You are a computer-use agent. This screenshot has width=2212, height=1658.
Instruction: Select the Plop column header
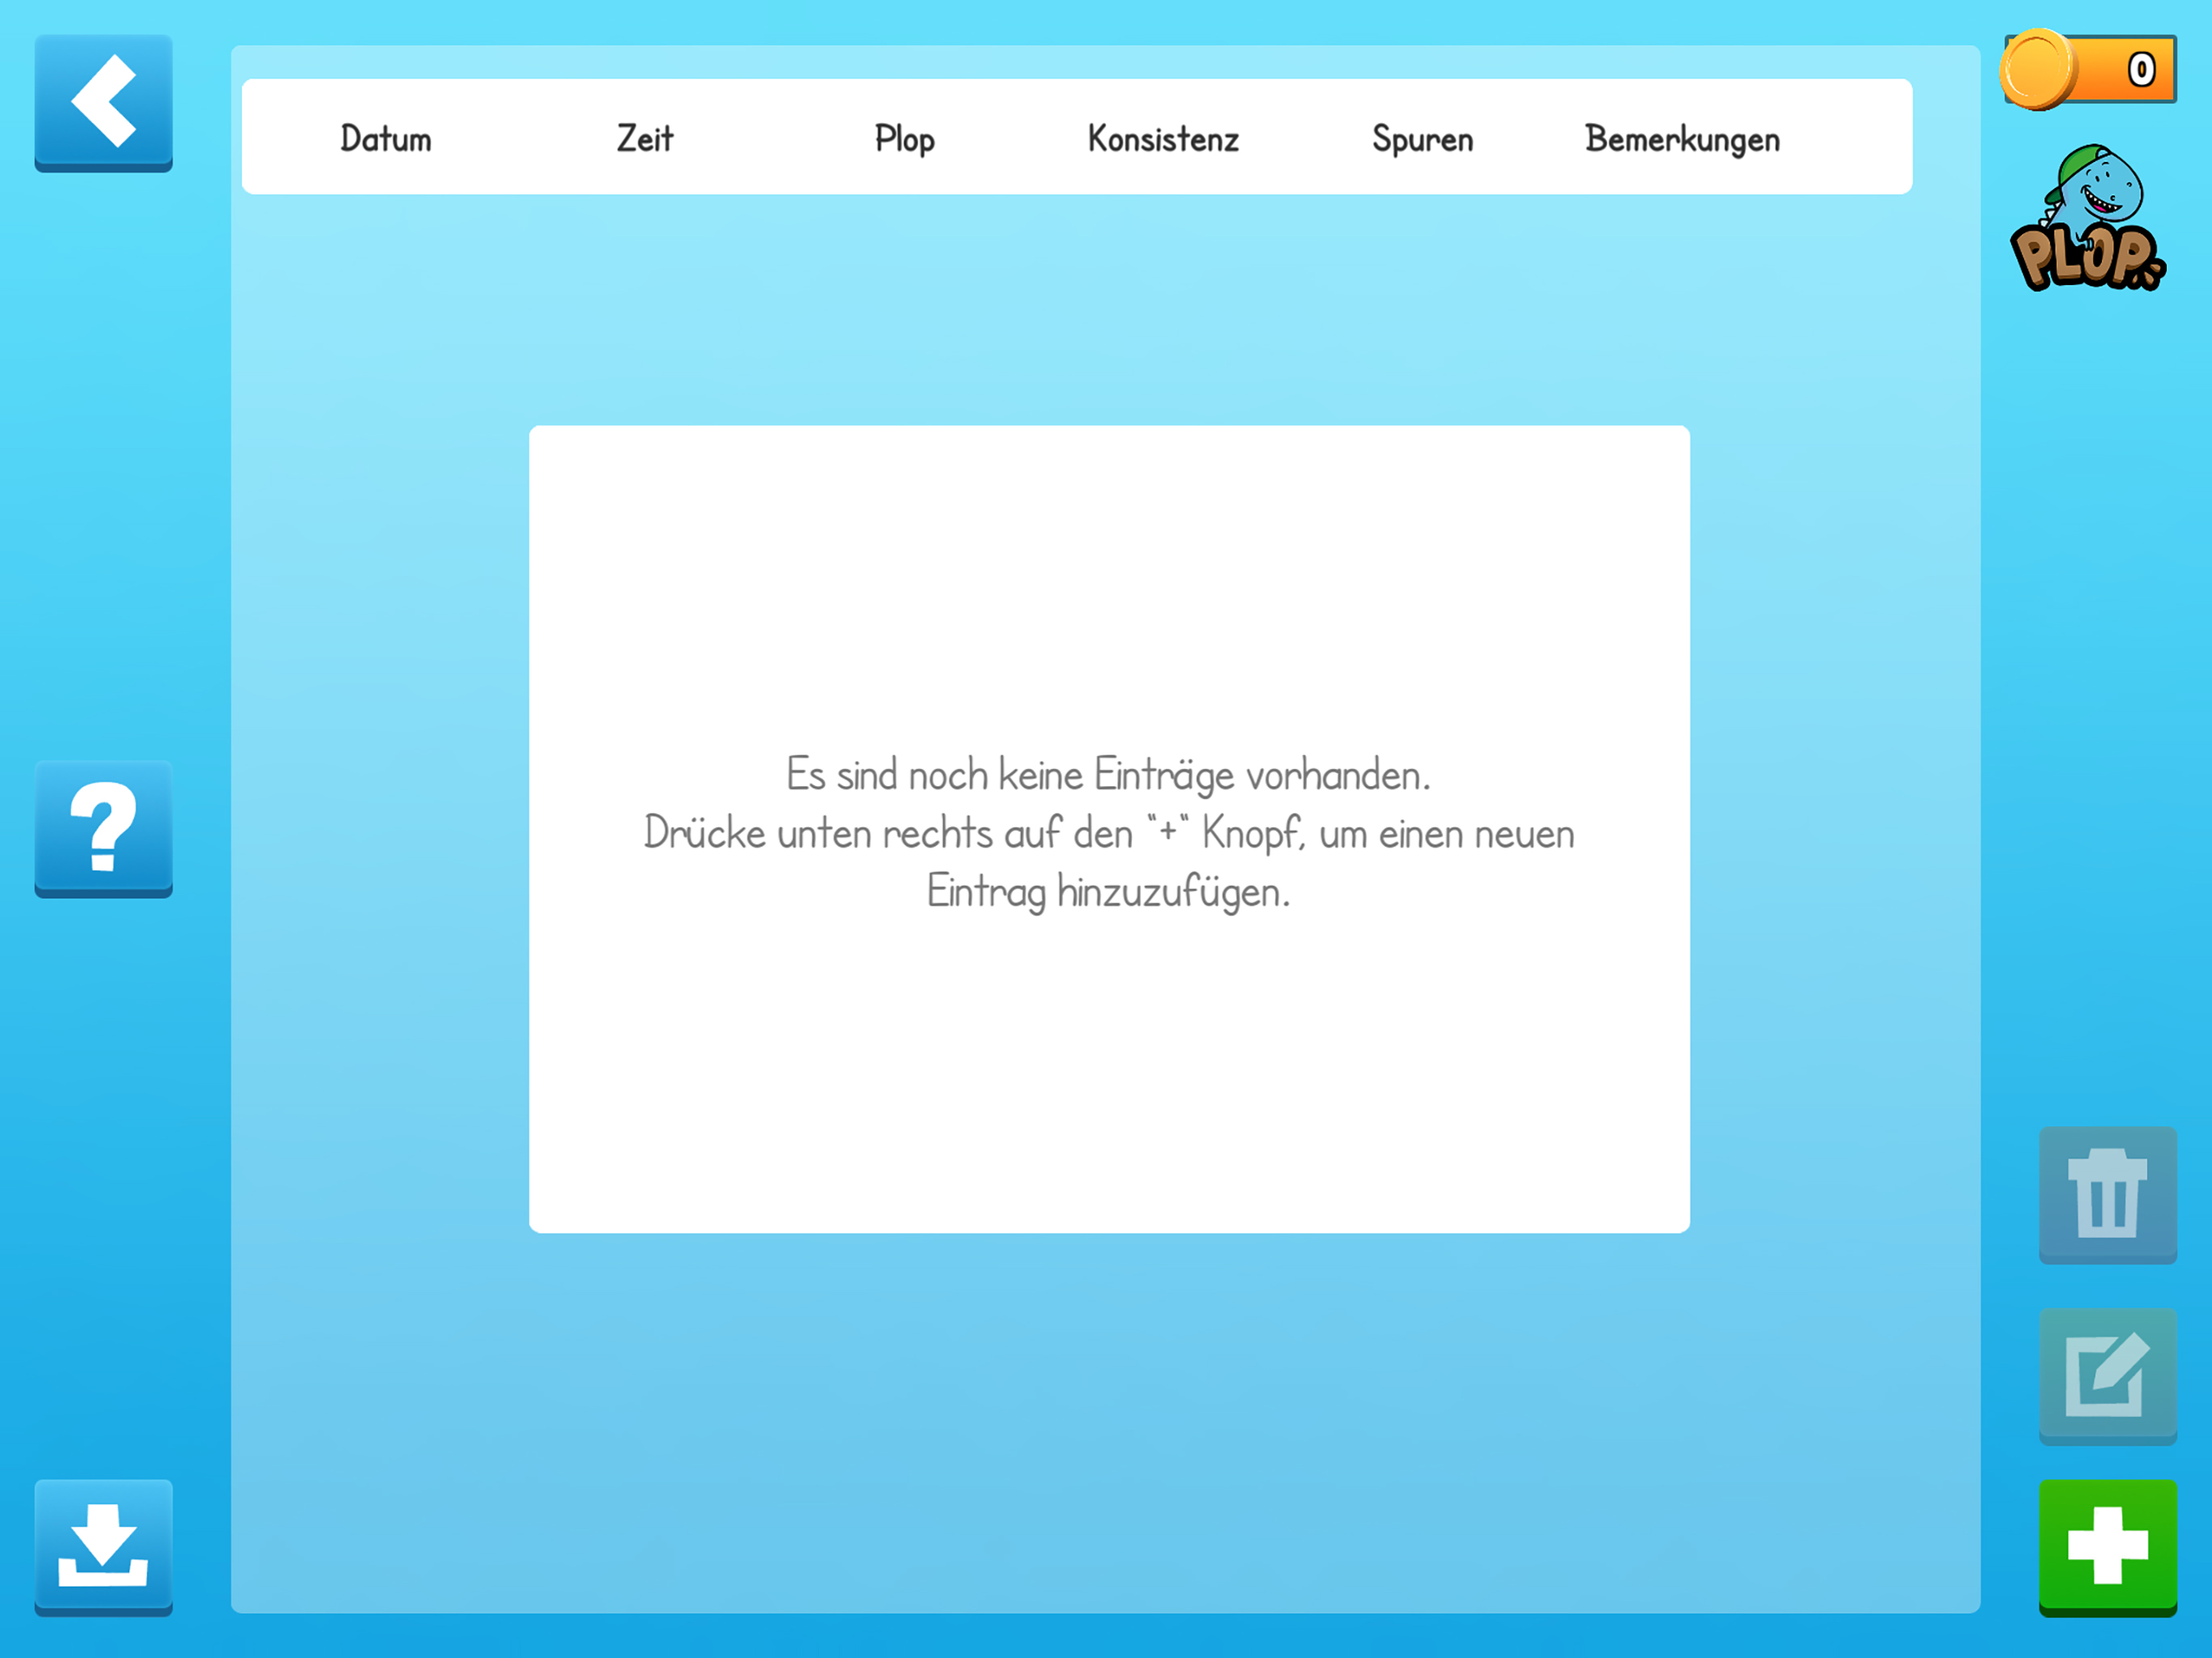(904, 139)
